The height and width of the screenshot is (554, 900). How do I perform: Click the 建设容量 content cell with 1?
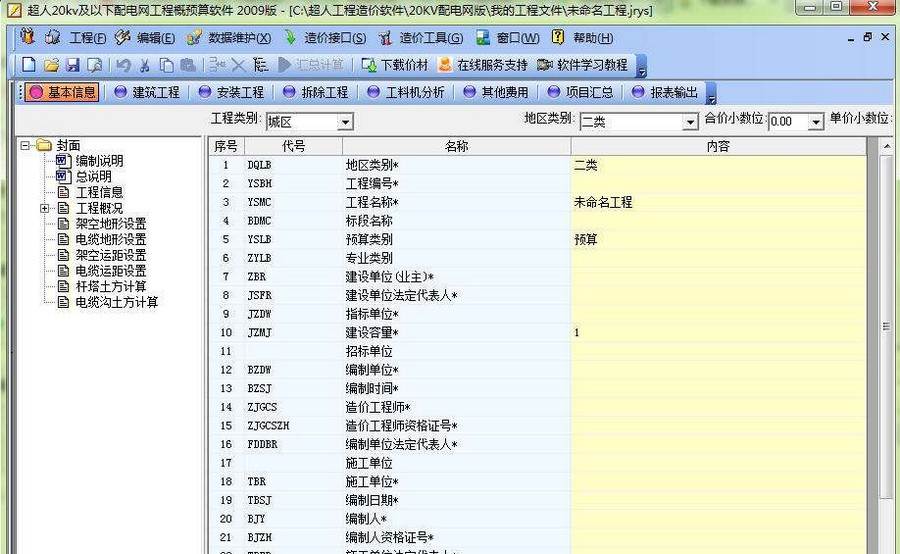click(719, 332)
